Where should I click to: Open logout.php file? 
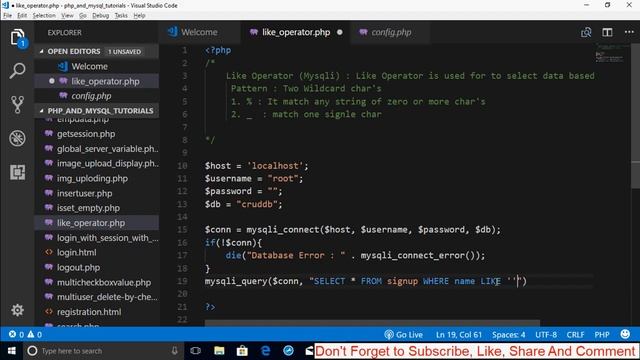pos(97,267)
